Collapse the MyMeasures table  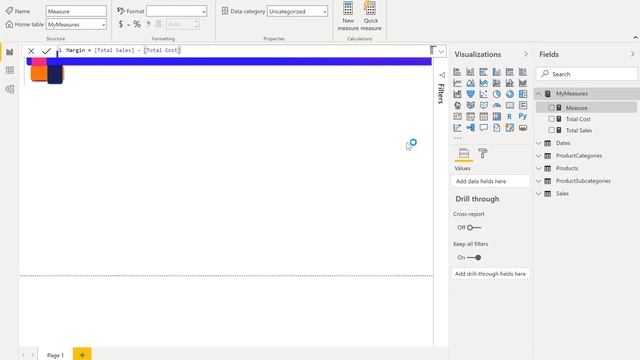point(539,94)
